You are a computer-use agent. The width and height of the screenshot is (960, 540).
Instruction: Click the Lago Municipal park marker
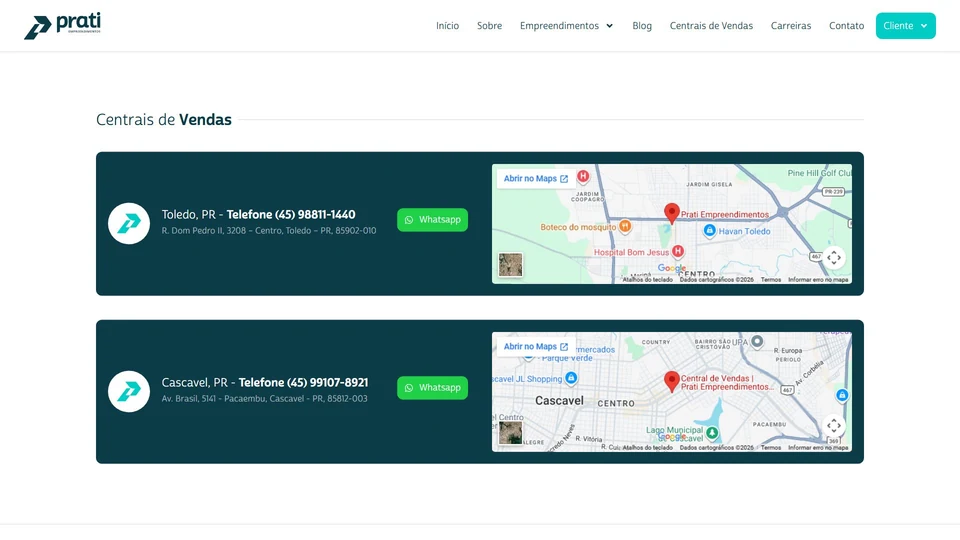pos(711,432)
